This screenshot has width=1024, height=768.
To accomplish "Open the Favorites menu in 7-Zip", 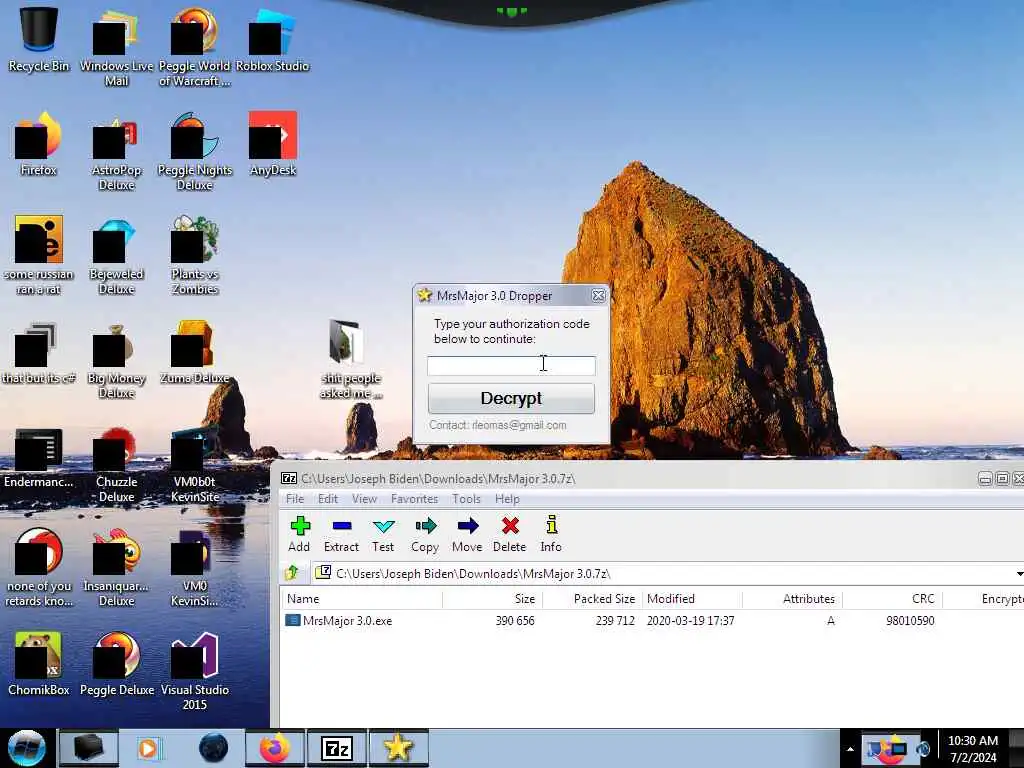I will click(x=415, y=499).
